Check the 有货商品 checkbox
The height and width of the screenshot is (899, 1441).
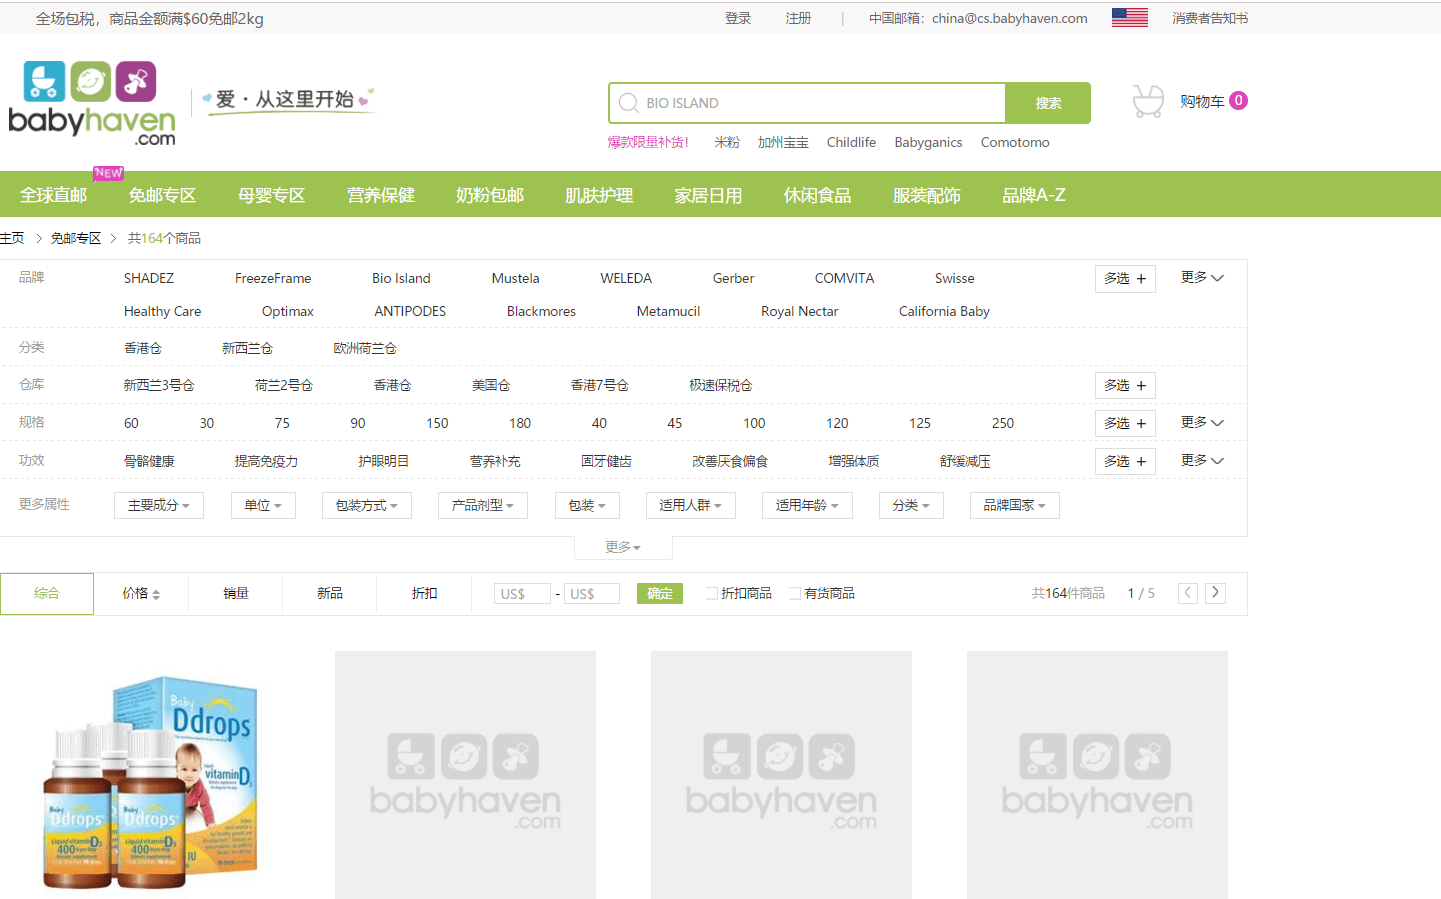[794, 593]
